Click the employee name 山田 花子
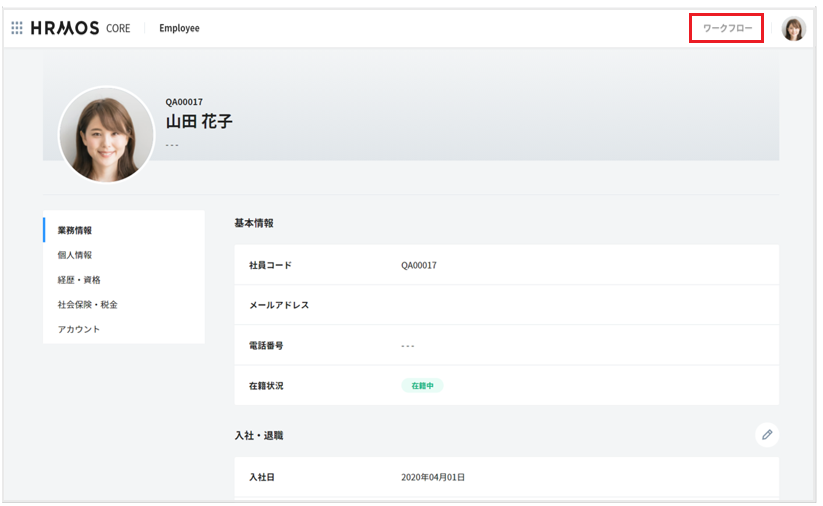The image size is (823, 506). (x=199, y=121)
